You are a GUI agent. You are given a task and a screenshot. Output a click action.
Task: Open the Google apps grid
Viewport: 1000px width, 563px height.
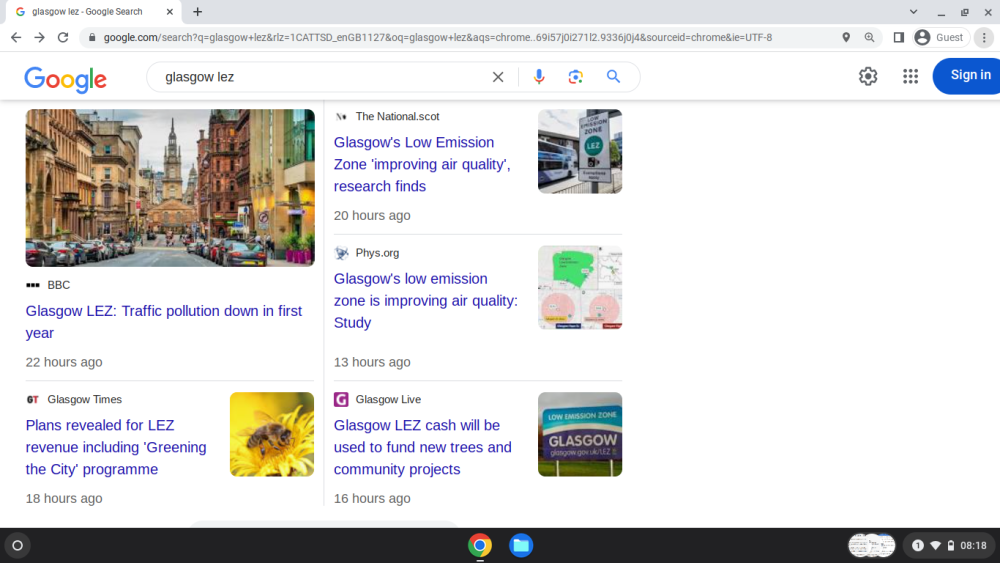[911, 77]
